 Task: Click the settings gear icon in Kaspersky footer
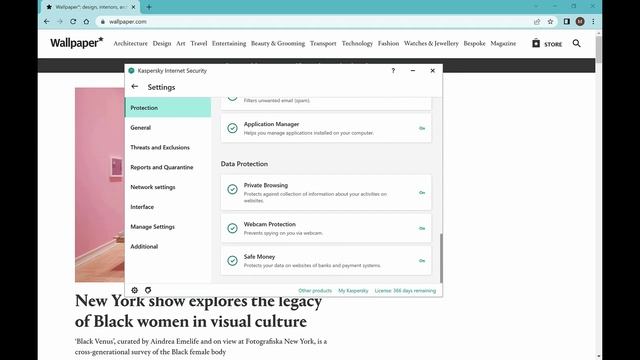coord(135,290)
